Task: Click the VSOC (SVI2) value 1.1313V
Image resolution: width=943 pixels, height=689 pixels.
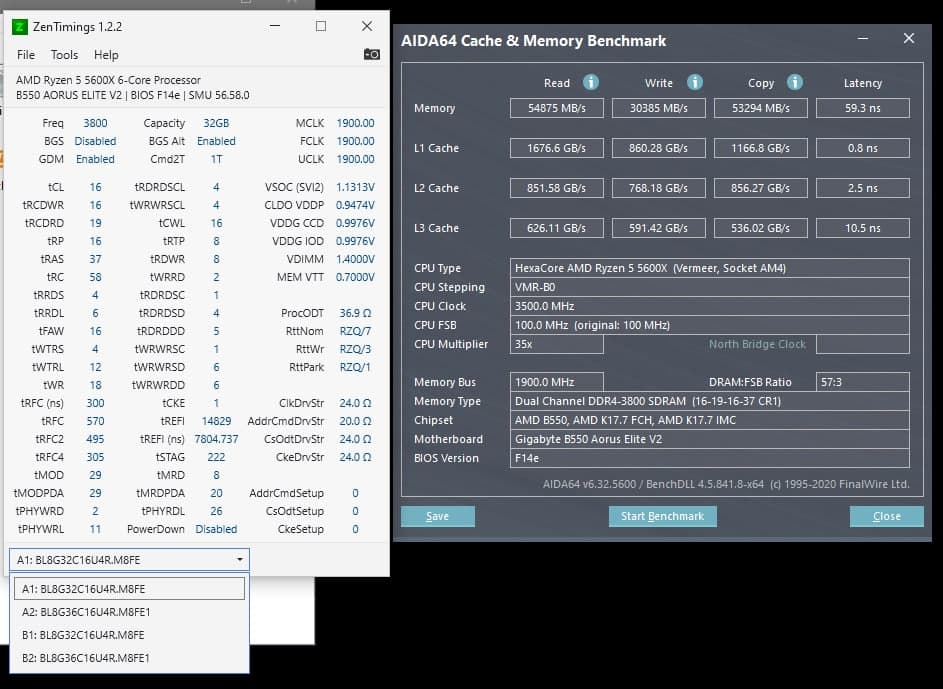Action: 355,187
